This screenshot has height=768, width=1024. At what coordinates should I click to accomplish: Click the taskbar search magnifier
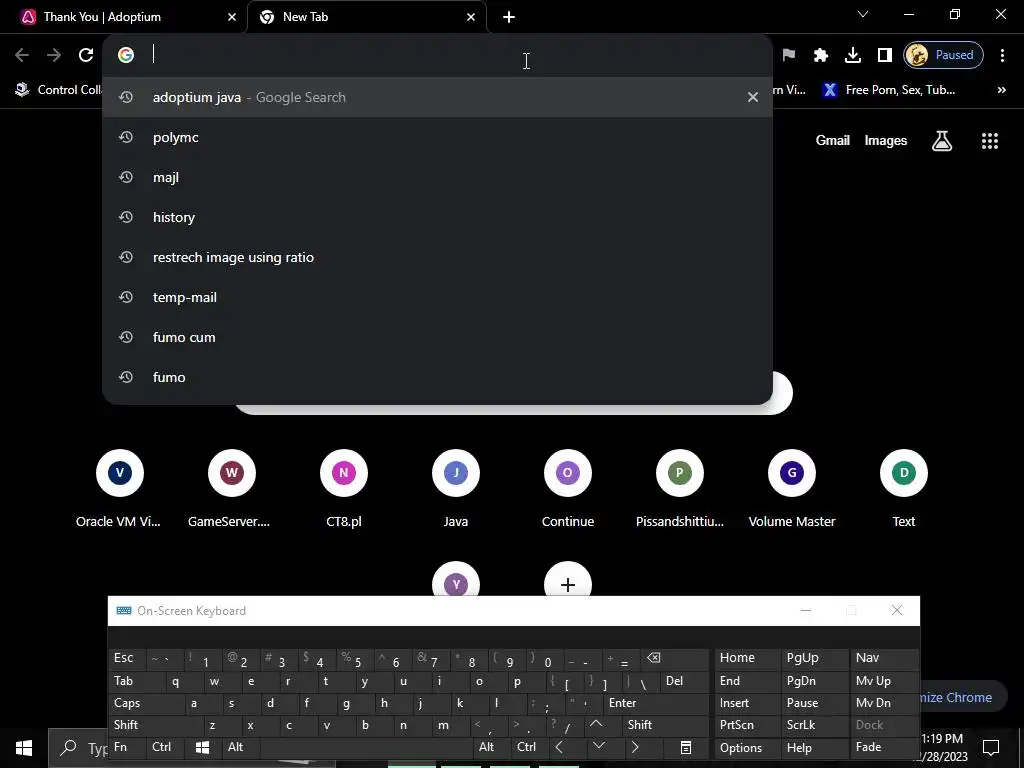pos(69,748)
